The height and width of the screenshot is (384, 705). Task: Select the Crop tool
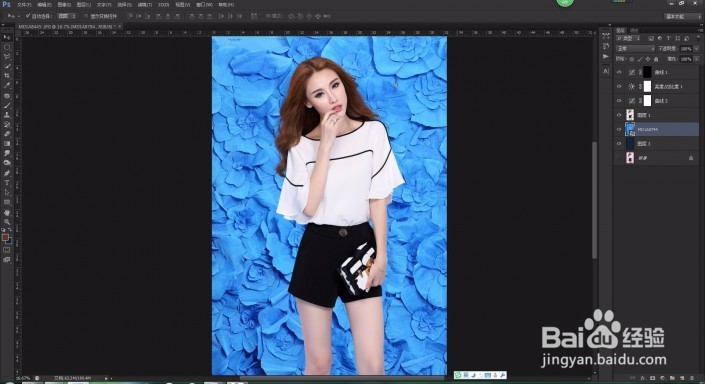point(7,76)
